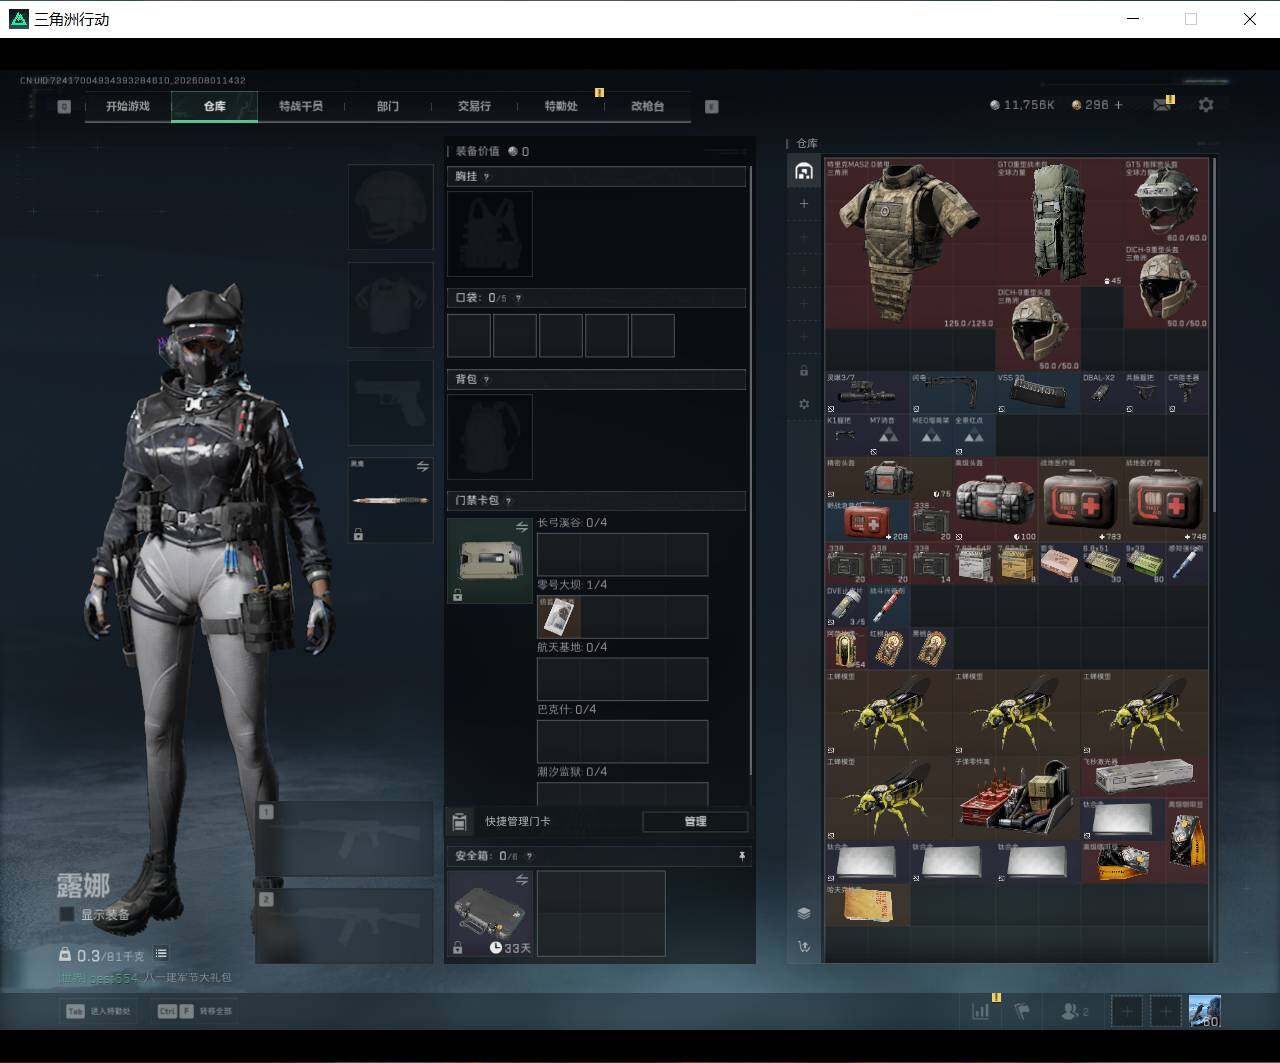
Task: Select the 战地医疗箱 with 748 durability
Action: [1166, 500]
